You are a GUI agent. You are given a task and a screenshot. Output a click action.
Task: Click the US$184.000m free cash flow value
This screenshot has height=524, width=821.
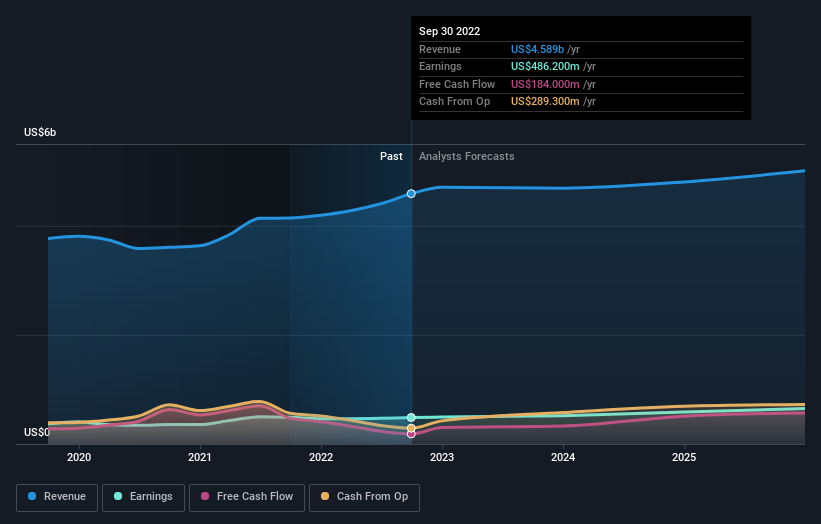coord(545,84)
